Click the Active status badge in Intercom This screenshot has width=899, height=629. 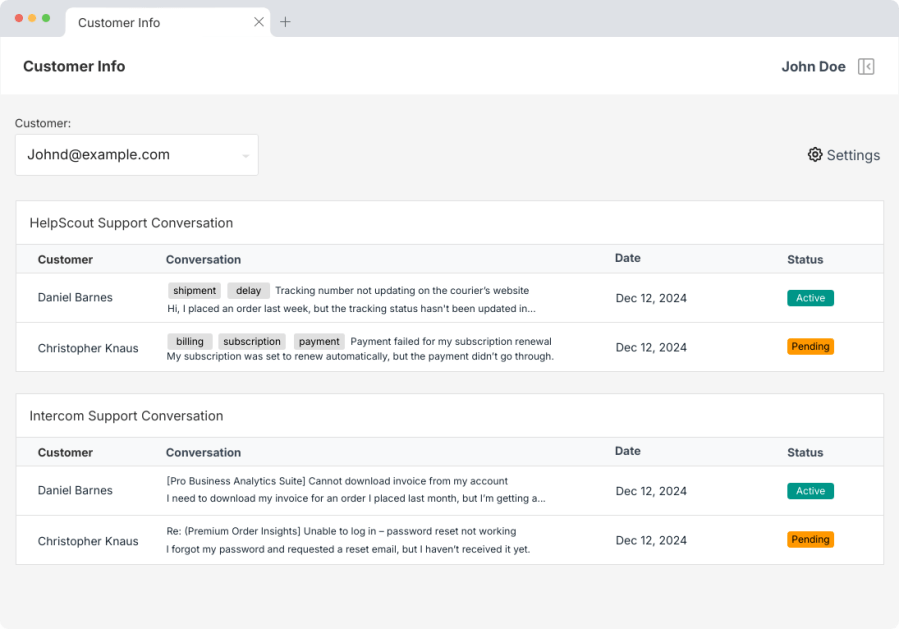click(x=810, y=491)
